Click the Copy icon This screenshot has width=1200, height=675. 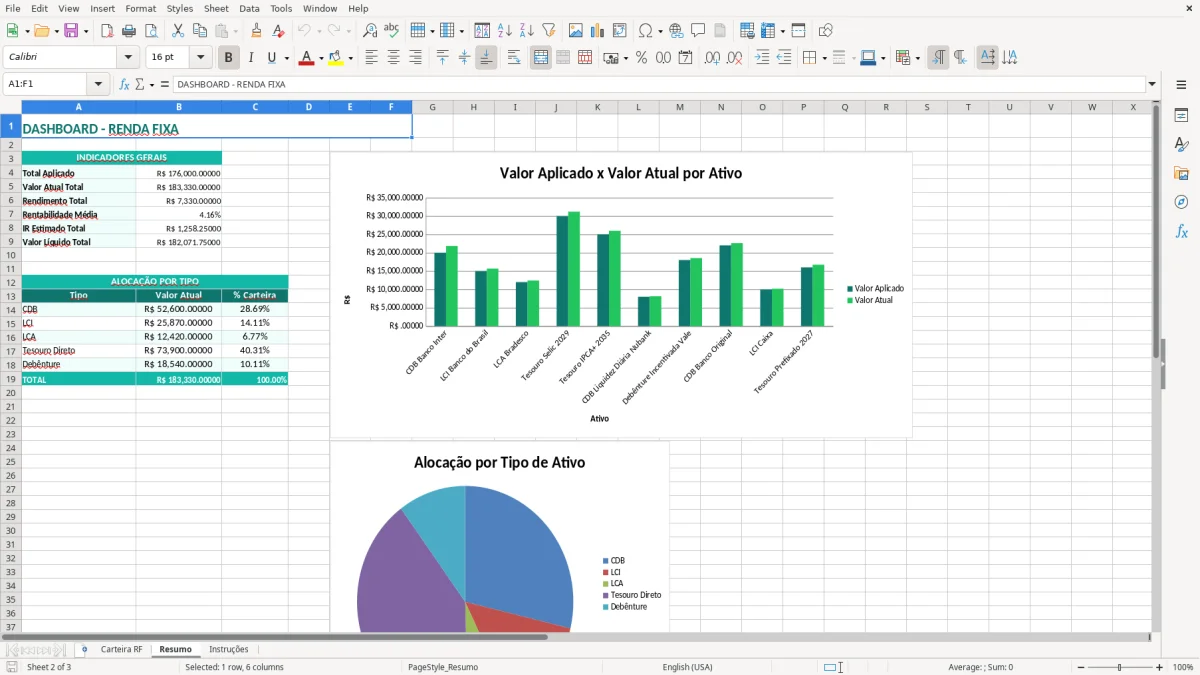coord(200,31)
